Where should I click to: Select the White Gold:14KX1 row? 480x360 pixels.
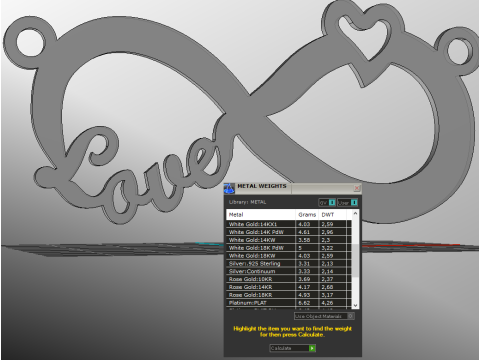coord(289,224)
